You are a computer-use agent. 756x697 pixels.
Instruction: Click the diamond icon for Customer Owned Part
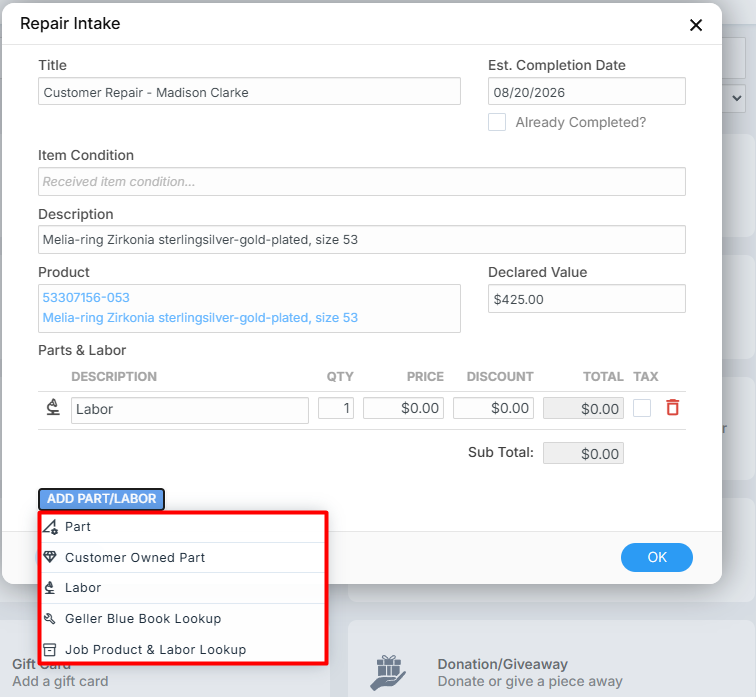pos(50,557)
